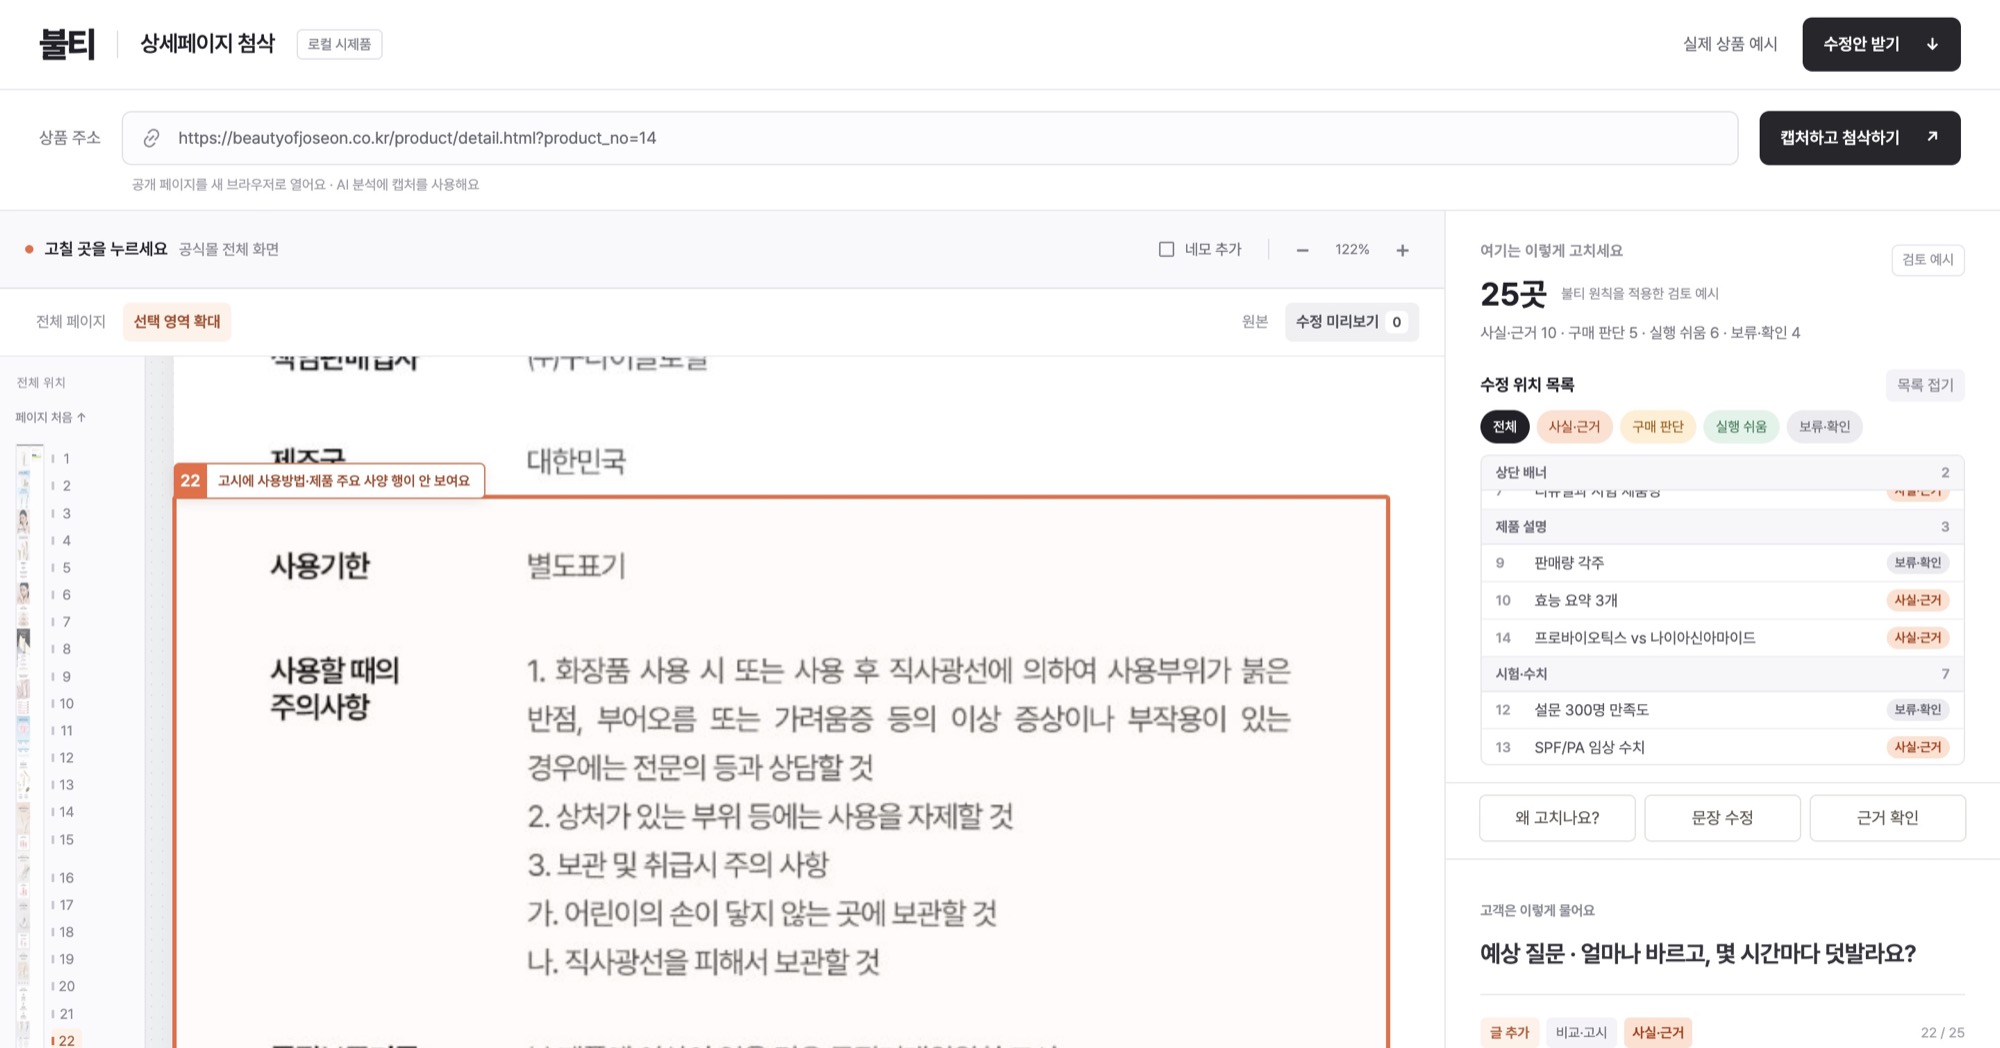Jump to marker 16 in page navigator

pos(63,878)
